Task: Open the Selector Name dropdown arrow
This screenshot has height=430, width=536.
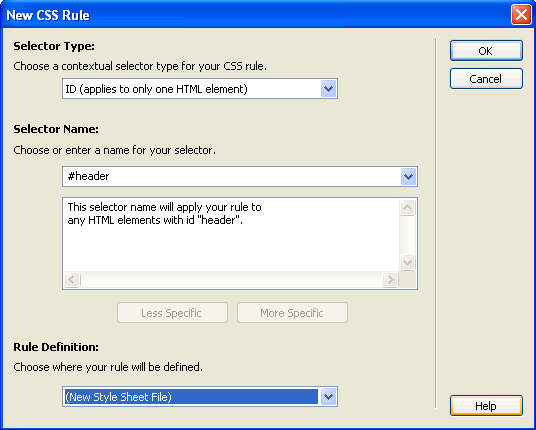Action: [408, 176]
